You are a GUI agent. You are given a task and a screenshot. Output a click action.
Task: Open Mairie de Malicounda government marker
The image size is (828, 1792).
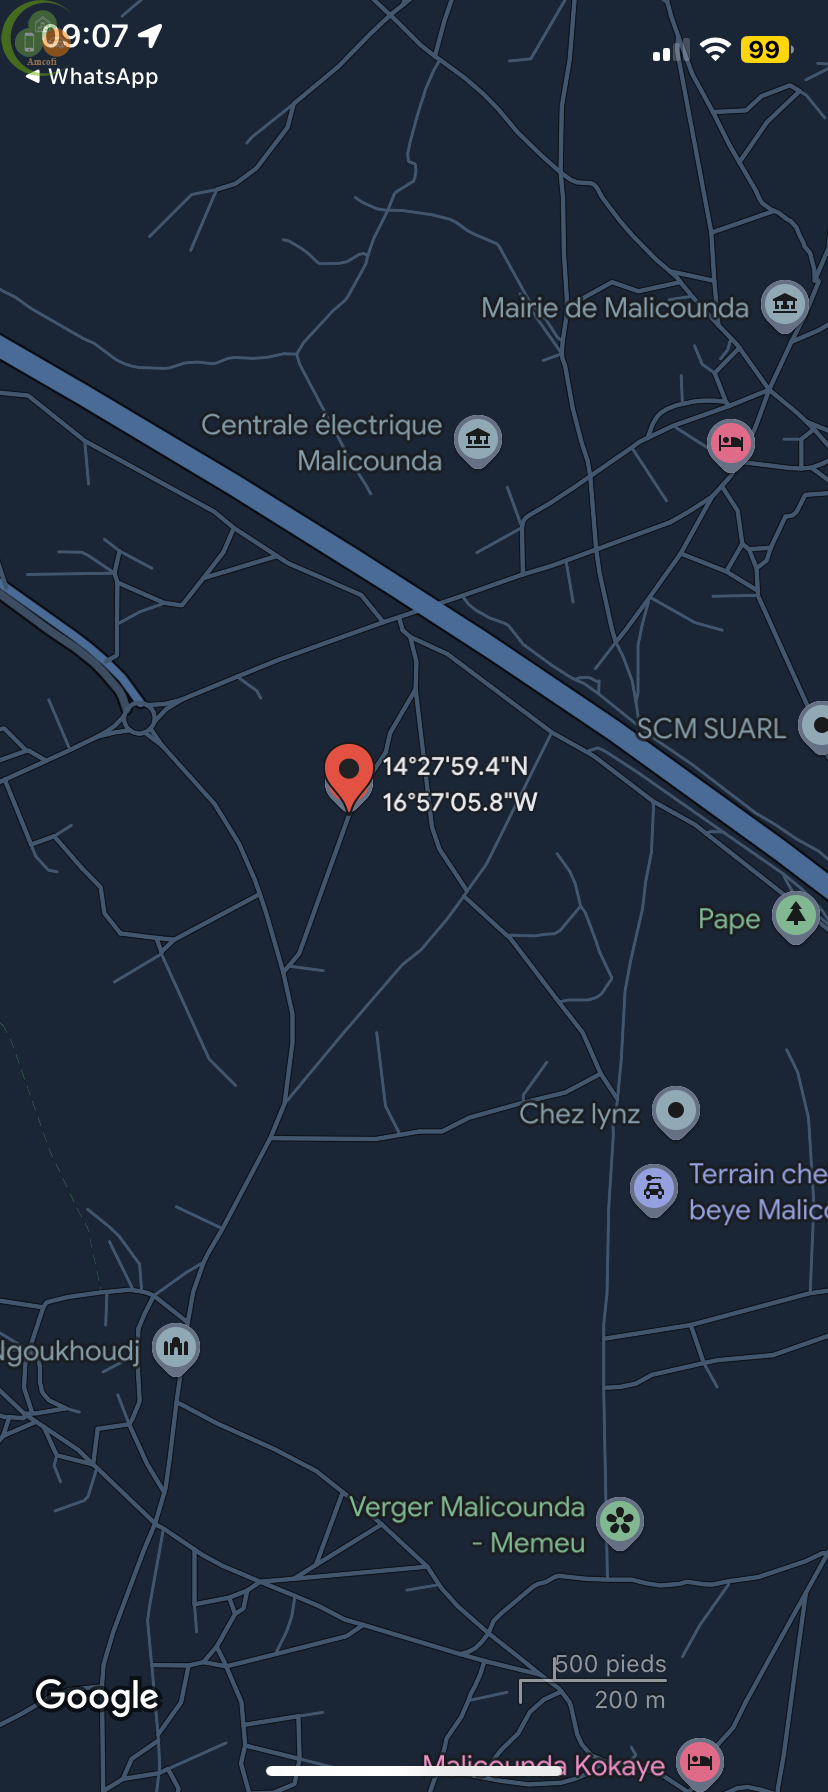coord(785,304)
